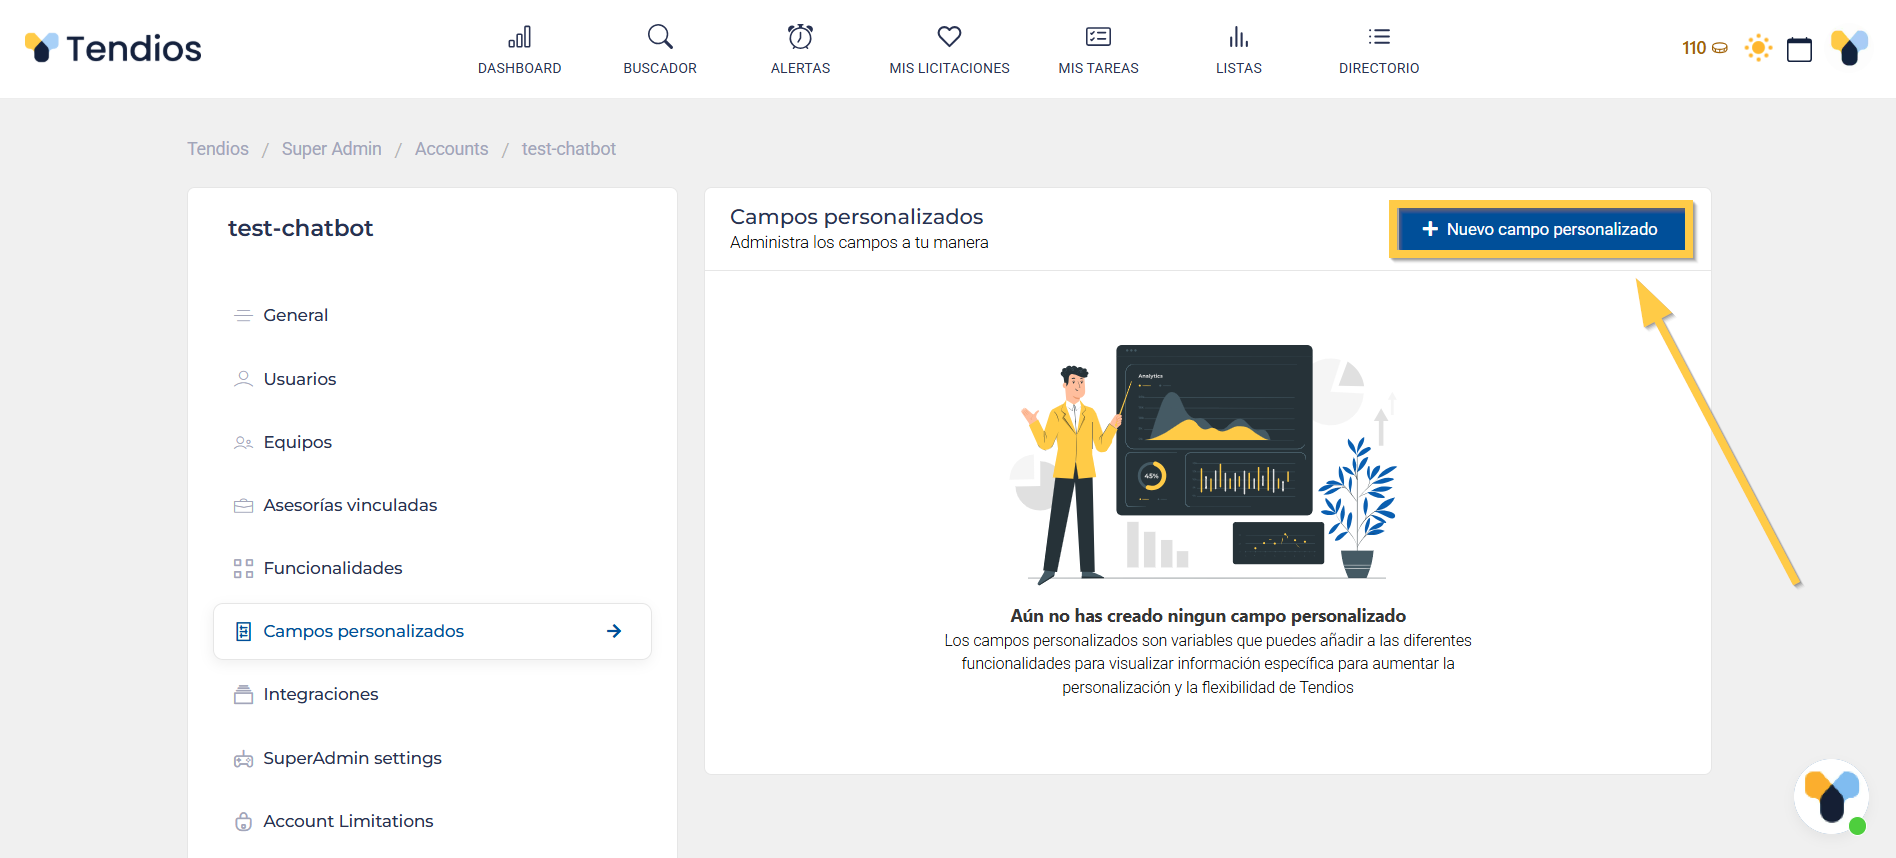Click the Listas chart icon
1896x858 pixels.
pos(1238,38)
